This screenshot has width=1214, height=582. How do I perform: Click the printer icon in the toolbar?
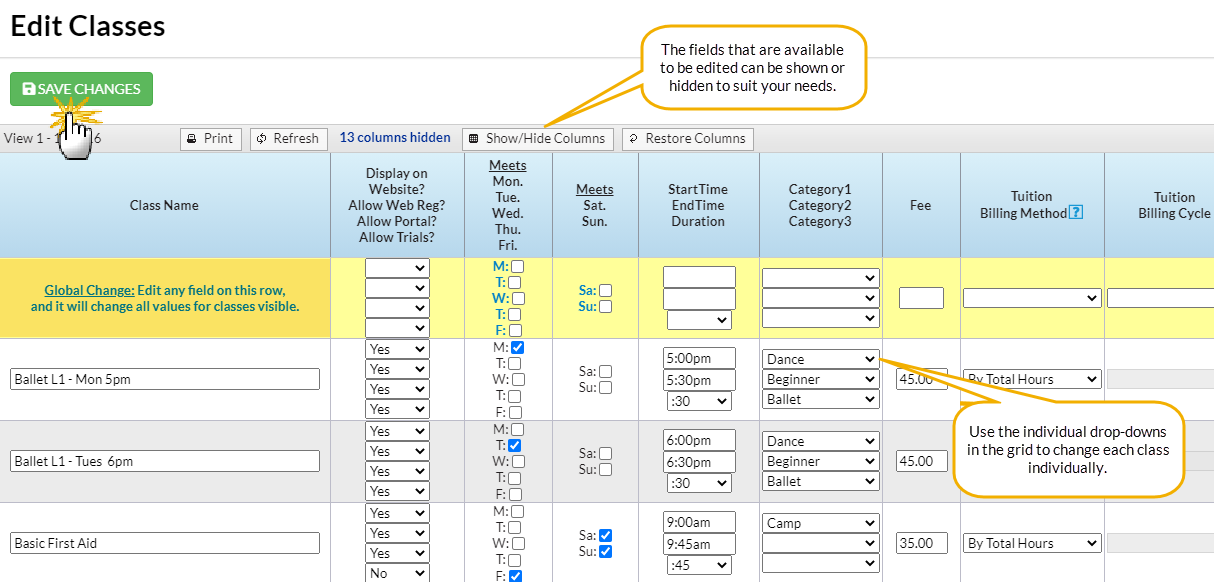coord(193,138)
